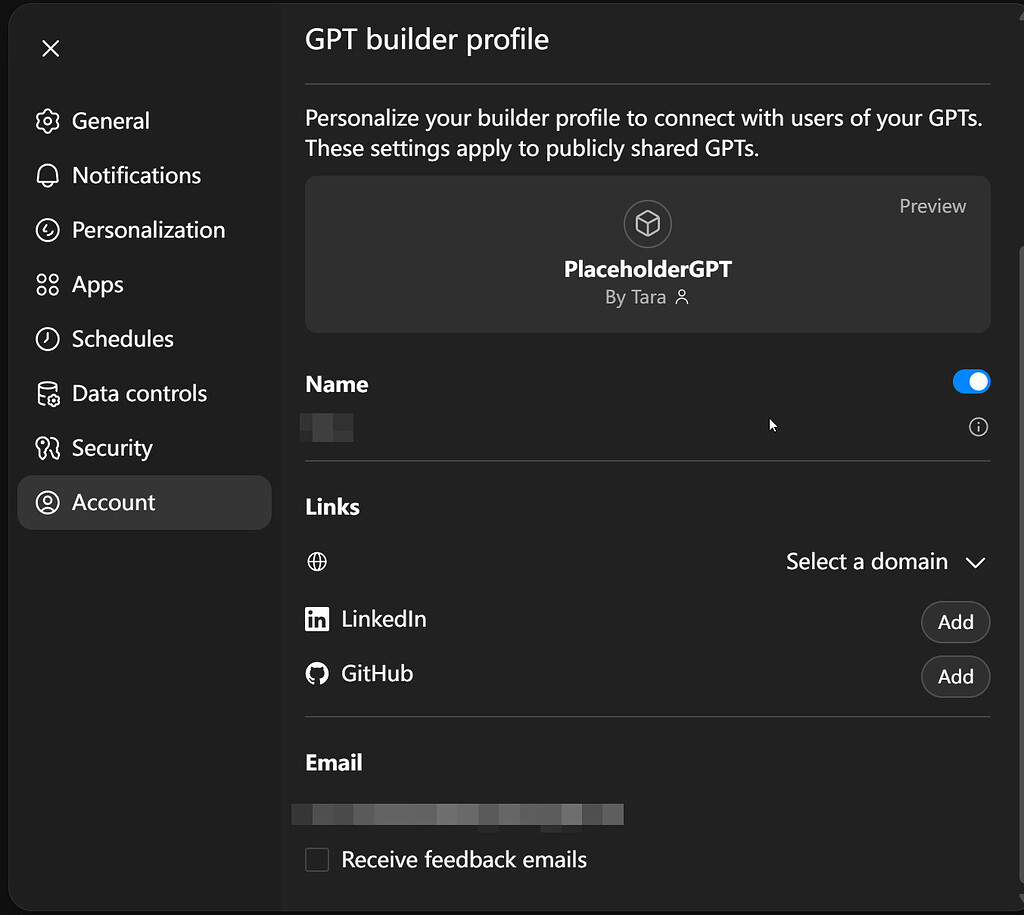Click the Add button for GitHub
The image size is (1024, 915).
point(955,677)
